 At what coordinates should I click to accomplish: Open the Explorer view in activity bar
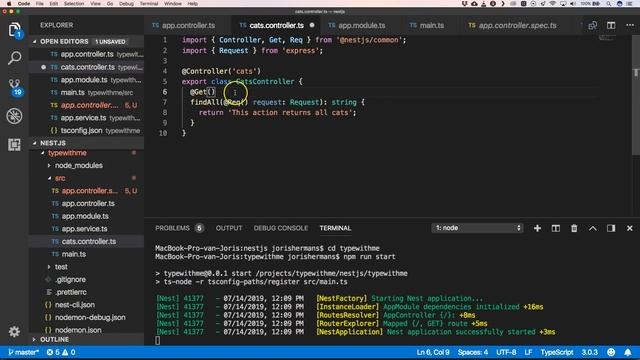(x=14, y=30)
